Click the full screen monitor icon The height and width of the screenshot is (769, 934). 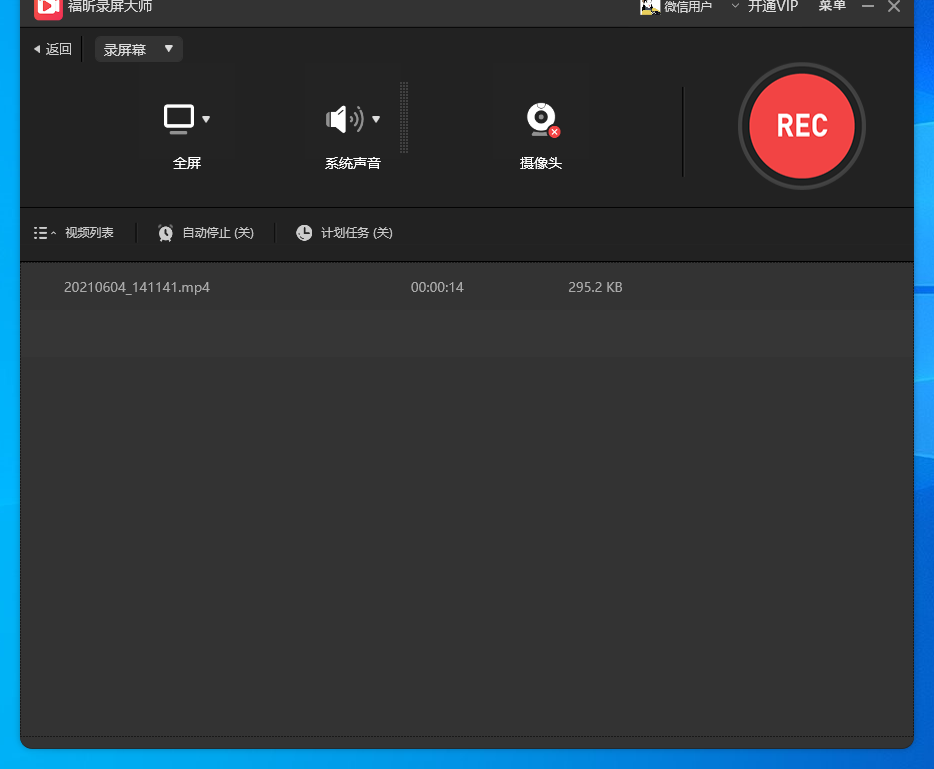(x=179, y=119)
